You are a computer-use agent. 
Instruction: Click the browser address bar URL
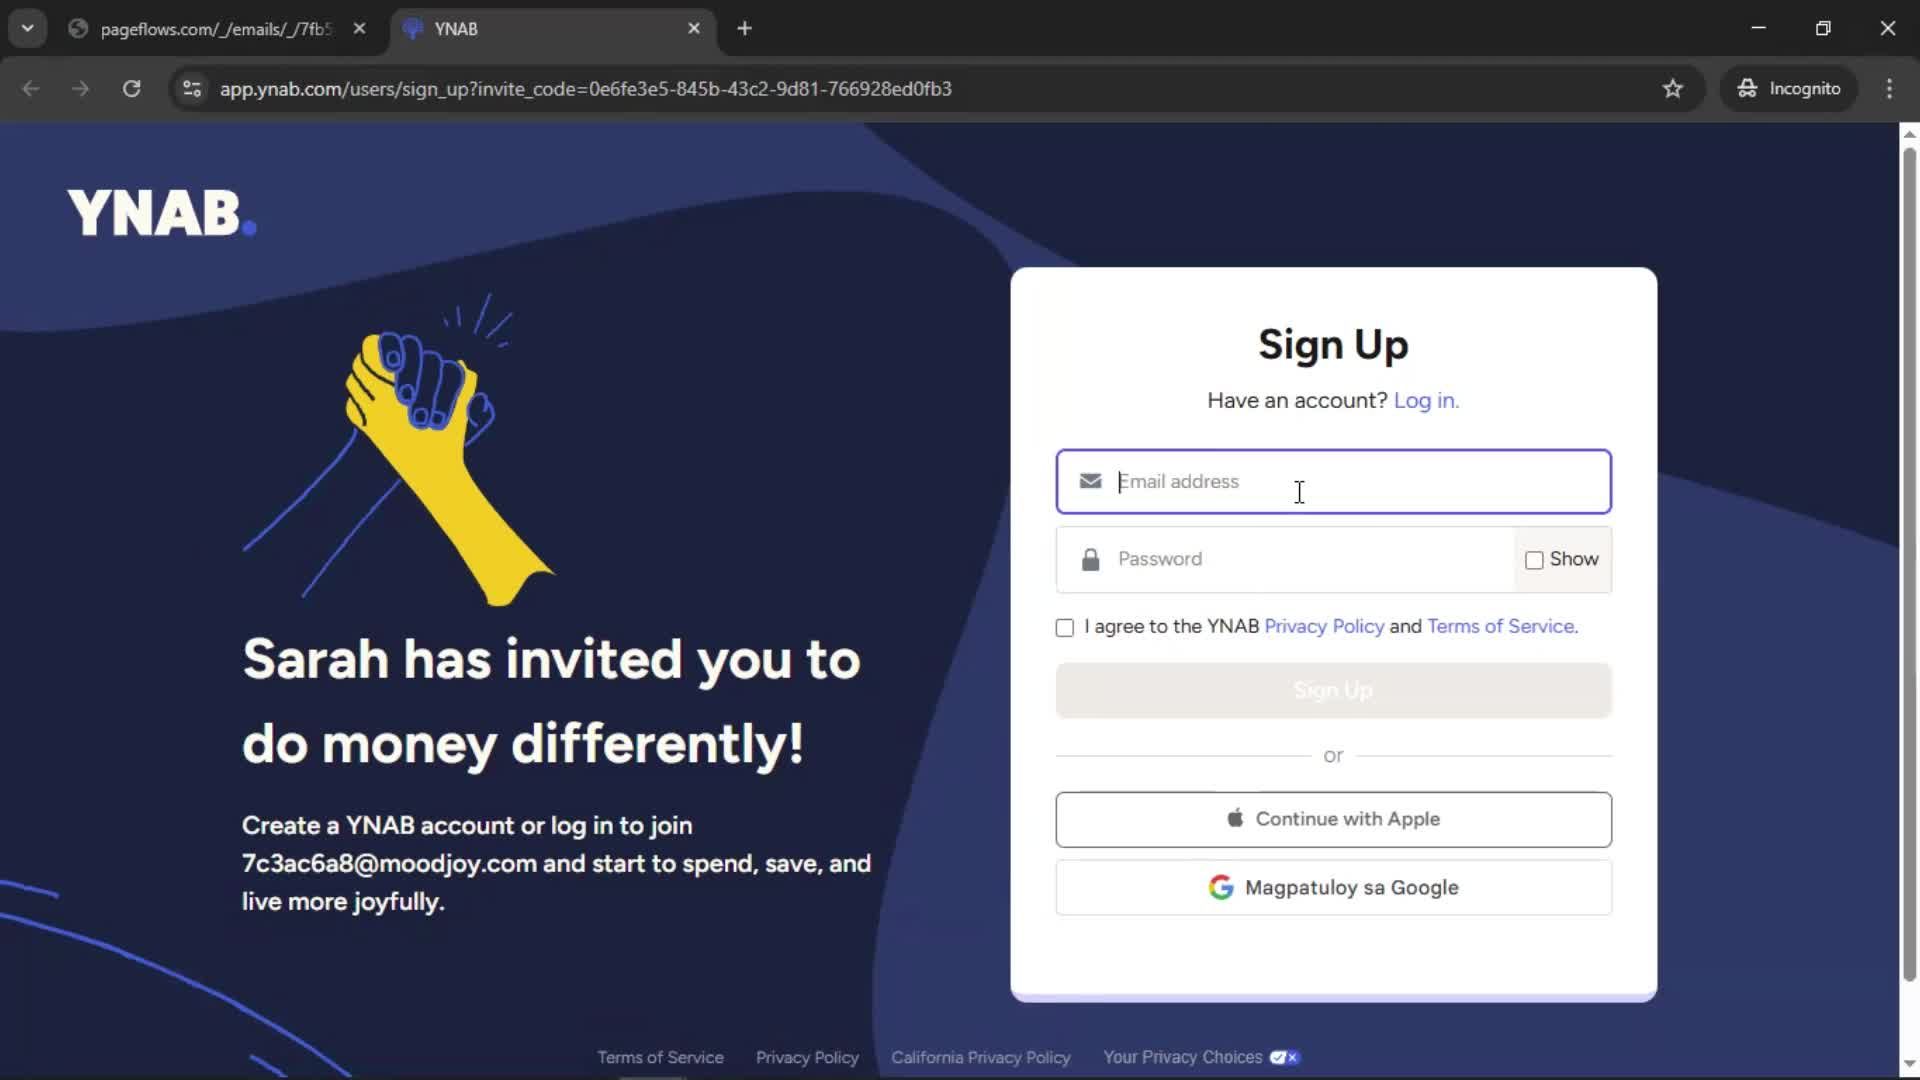pyautogui.click(x=585, y=89)
